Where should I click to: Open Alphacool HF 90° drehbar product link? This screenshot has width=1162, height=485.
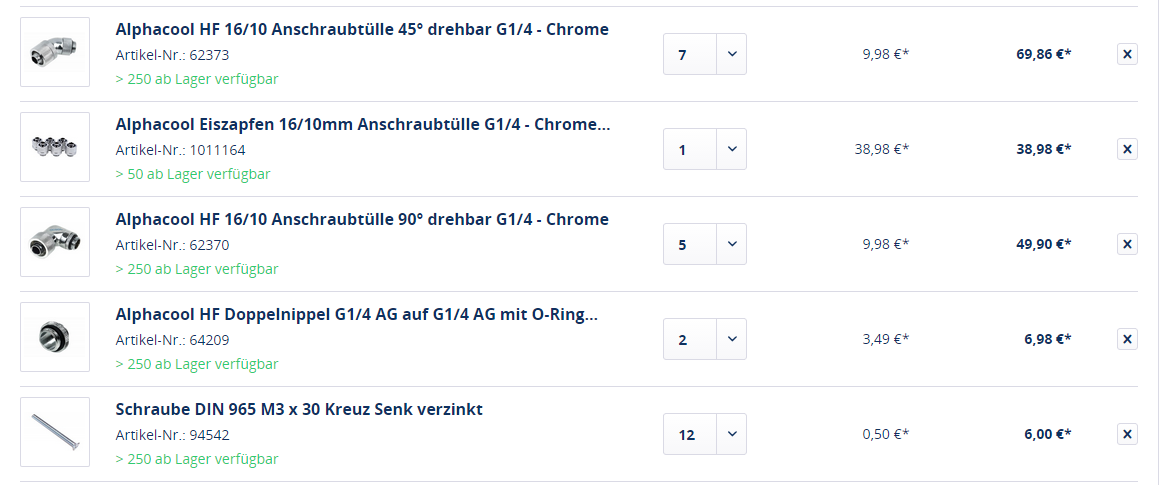pos(362,219)
